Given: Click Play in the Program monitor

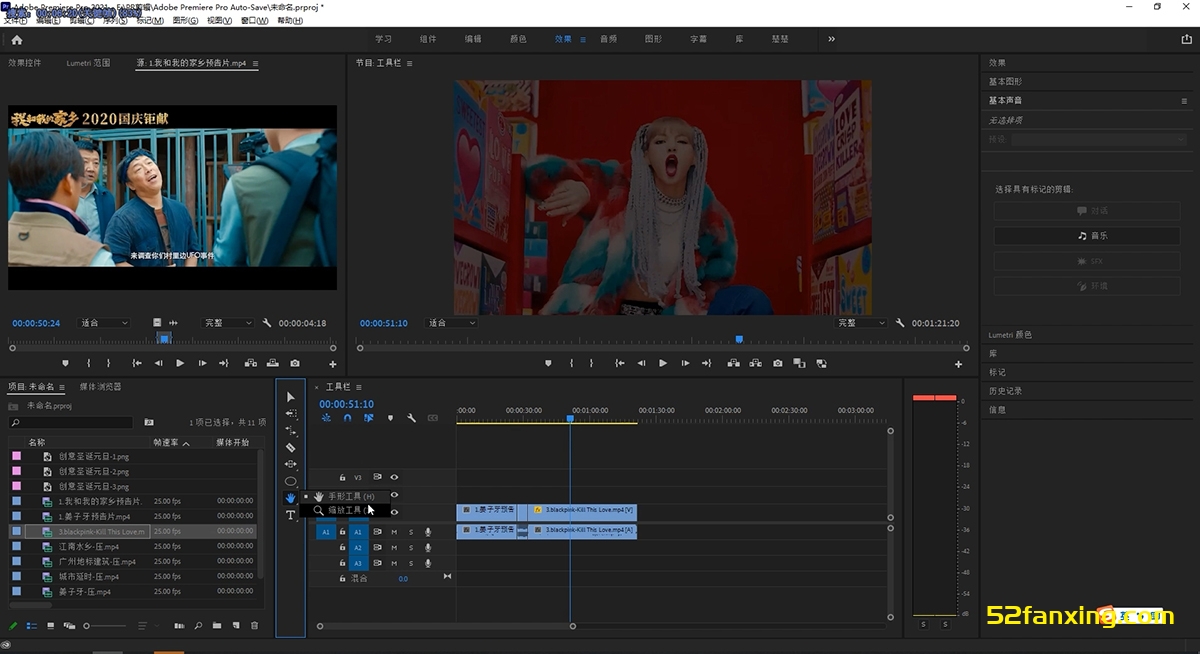Looking at the screenshot, I should click(x=663, y=363).
